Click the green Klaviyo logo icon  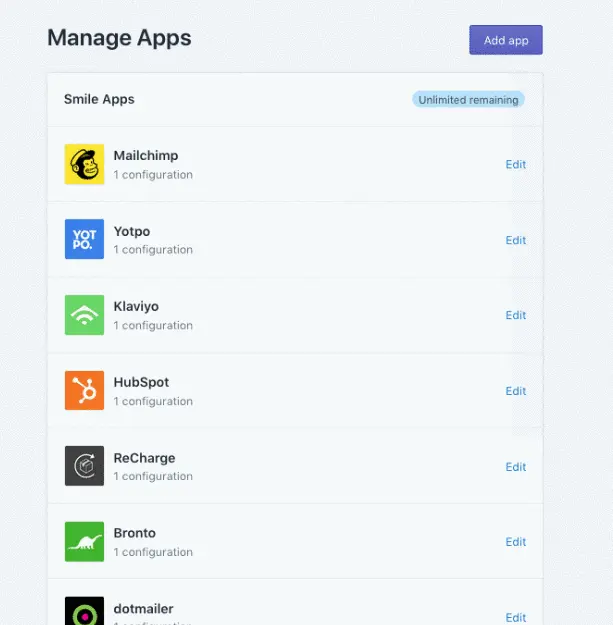84,315
